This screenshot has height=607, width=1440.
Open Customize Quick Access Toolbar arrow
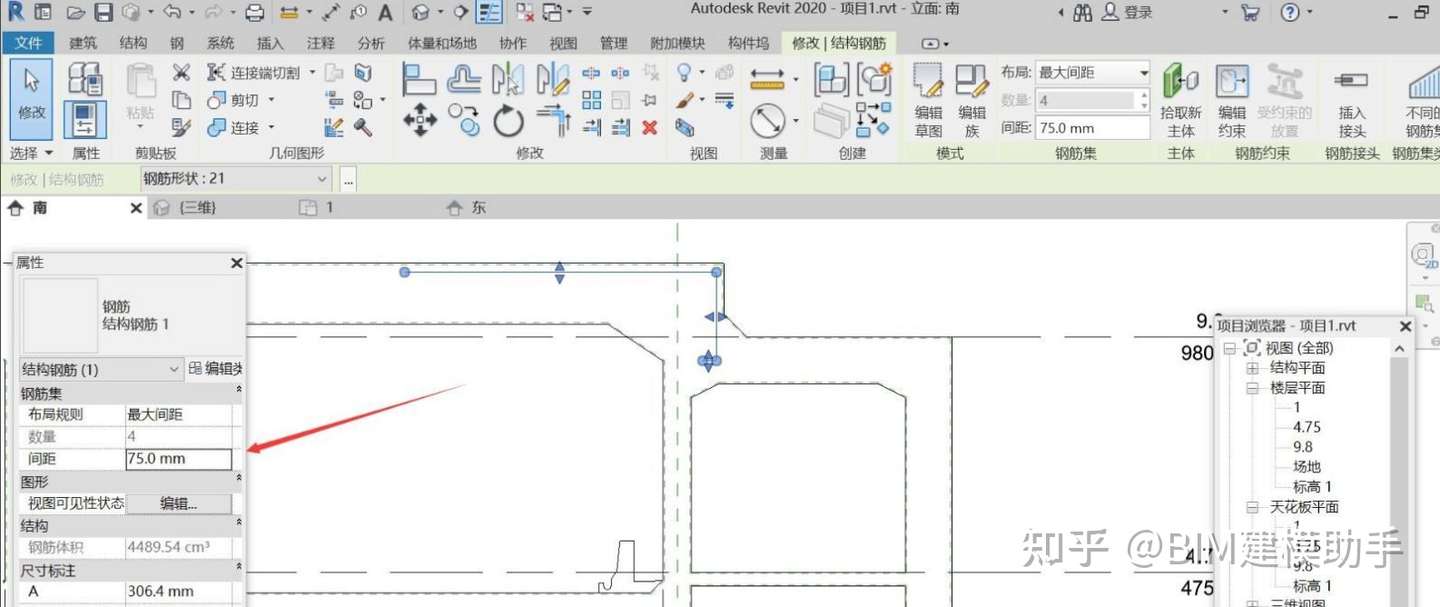tap(587, 12)
